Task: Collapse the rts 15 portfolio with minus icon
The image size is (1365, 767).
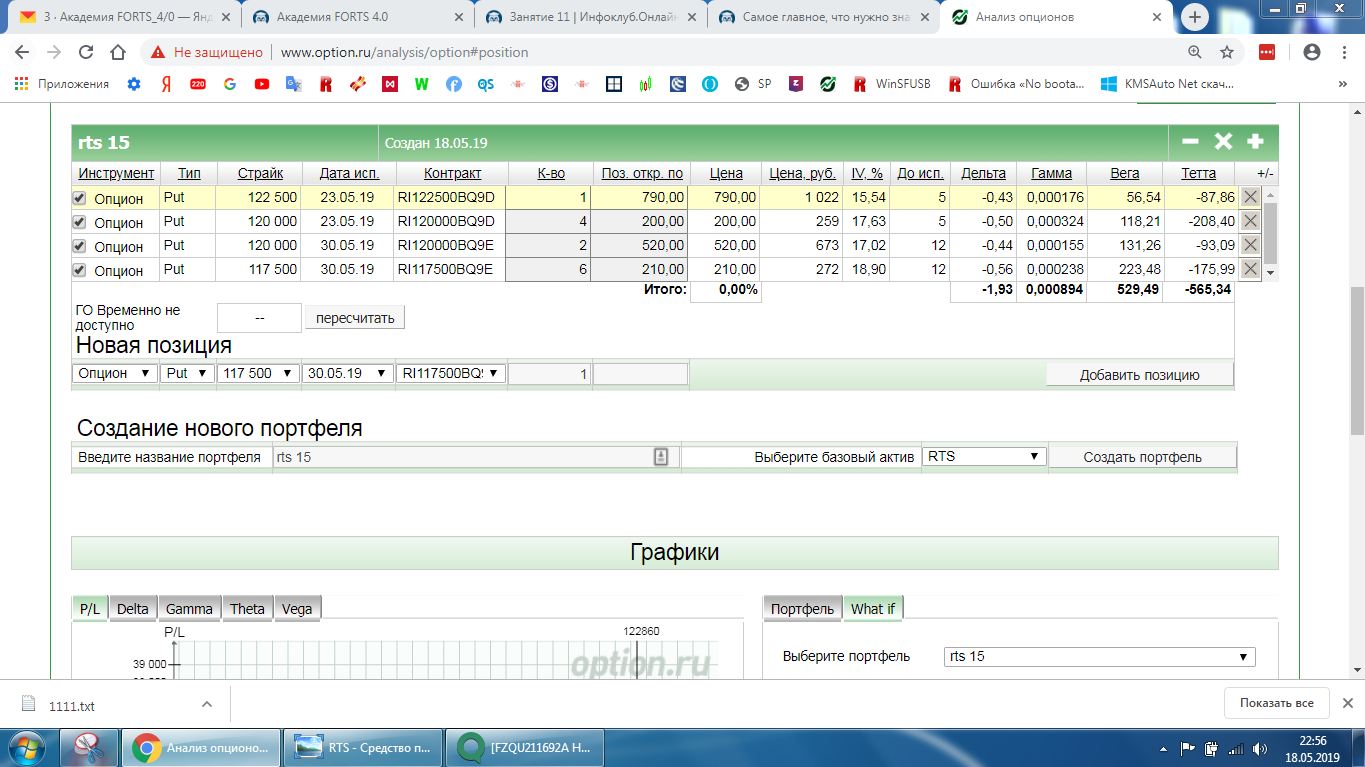Action: [x=1190, y=142]
